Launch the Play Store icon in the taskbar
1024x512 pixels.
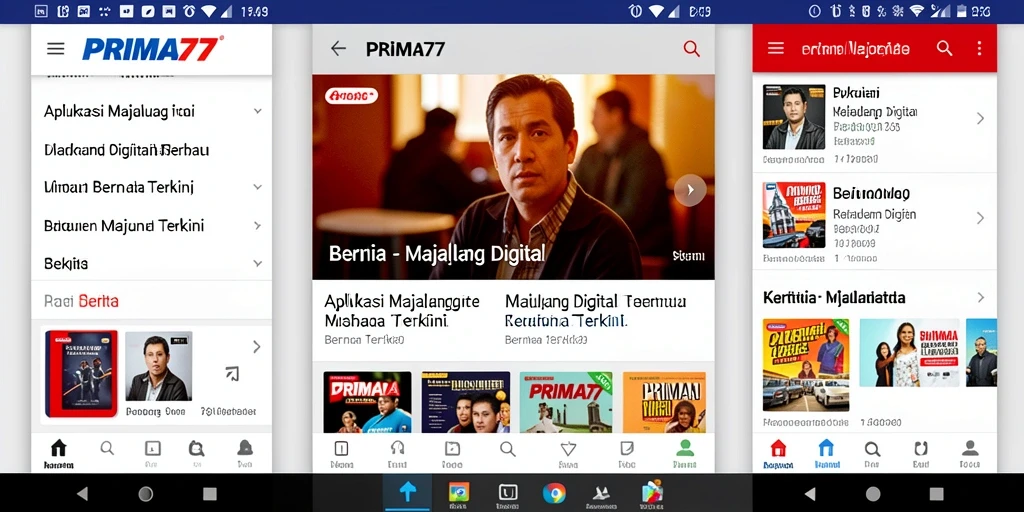[x=651, y=494]
